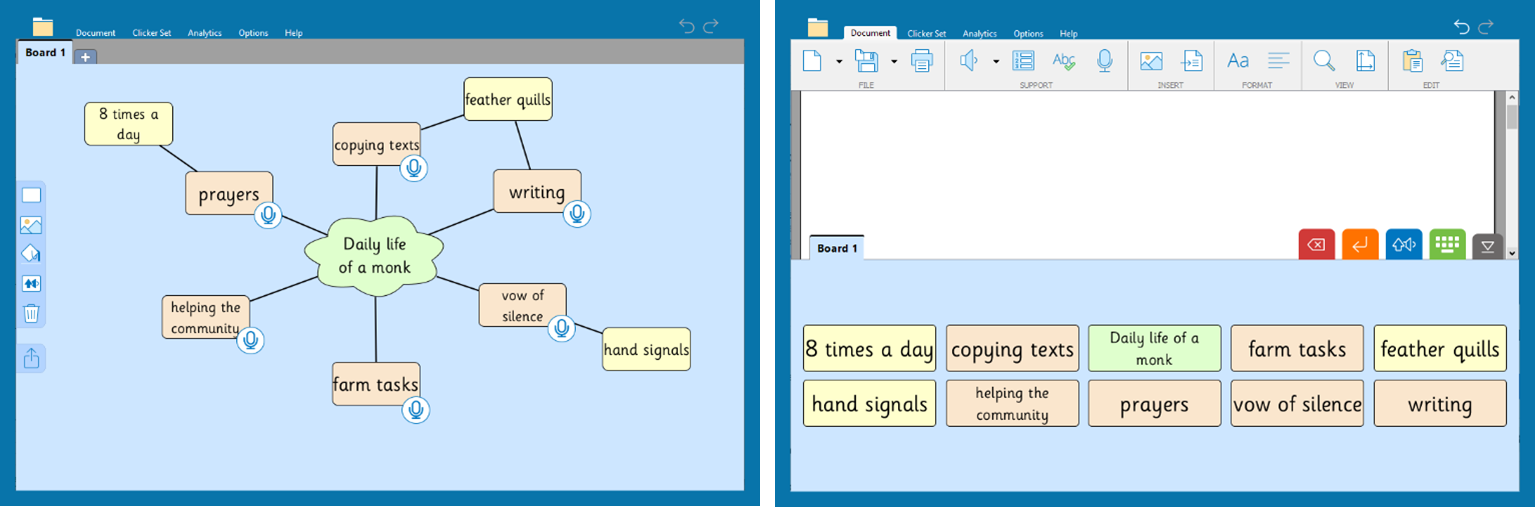Click the document's vertical scrollbar
1535x507 pixels.
pyautogui.click(x=1512, y=170)
